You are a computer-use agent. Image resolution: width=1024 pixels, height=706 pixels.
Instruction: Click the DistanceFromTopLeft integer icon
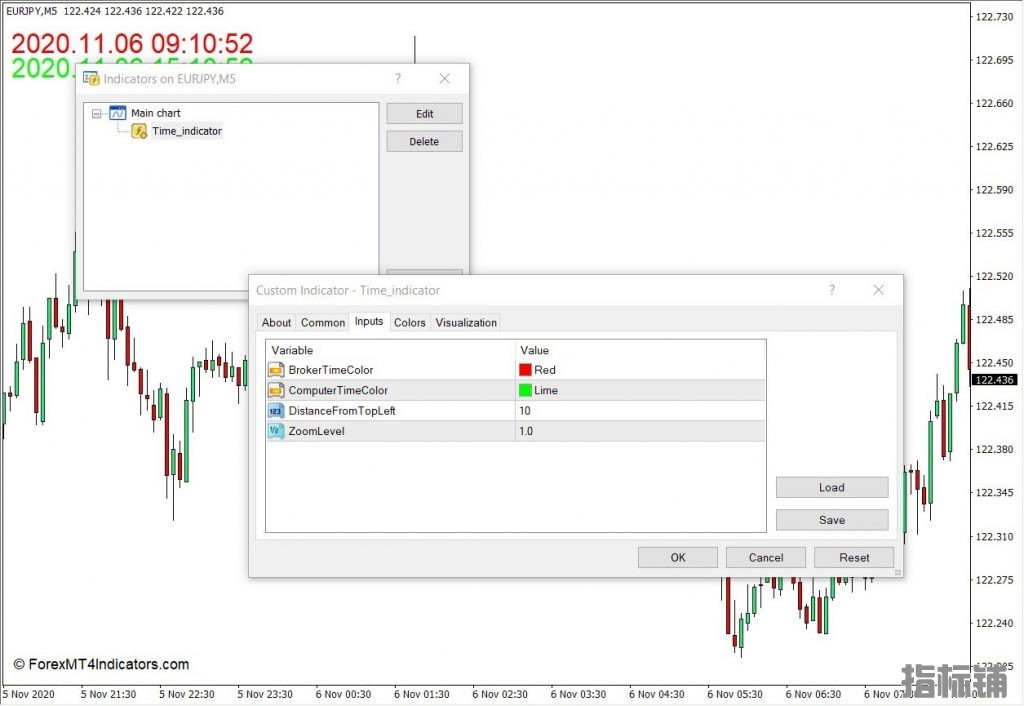pos(276,411)
